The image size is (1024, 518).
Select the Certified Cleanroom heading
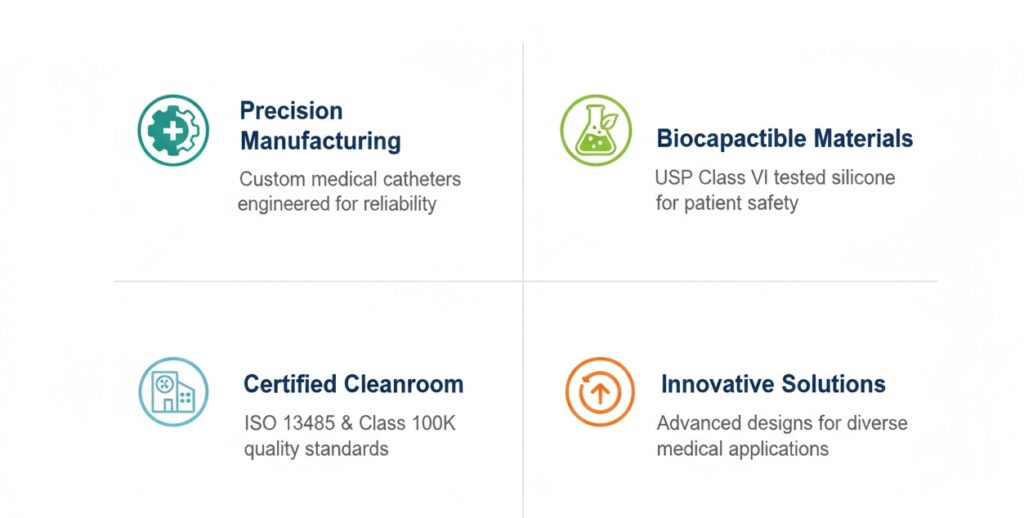(x=353, y=383)
